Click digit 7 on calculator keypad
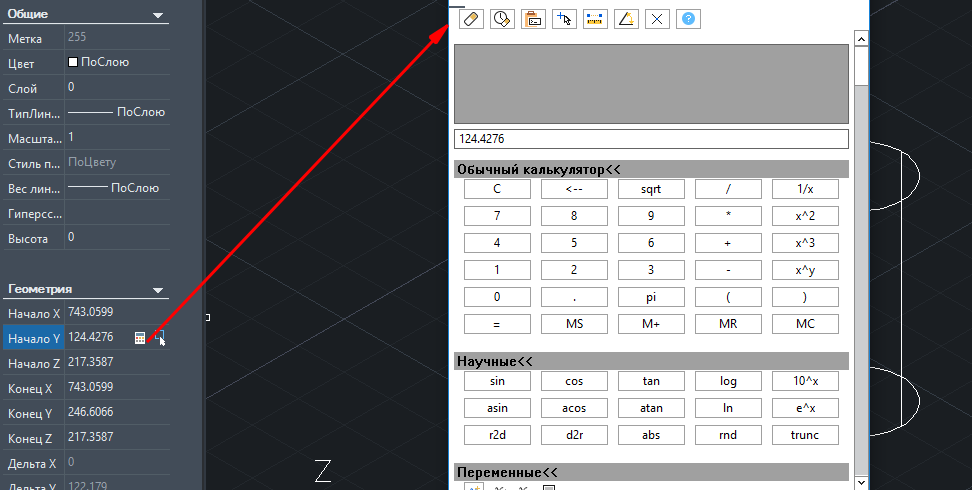 (x=497, y=216)
